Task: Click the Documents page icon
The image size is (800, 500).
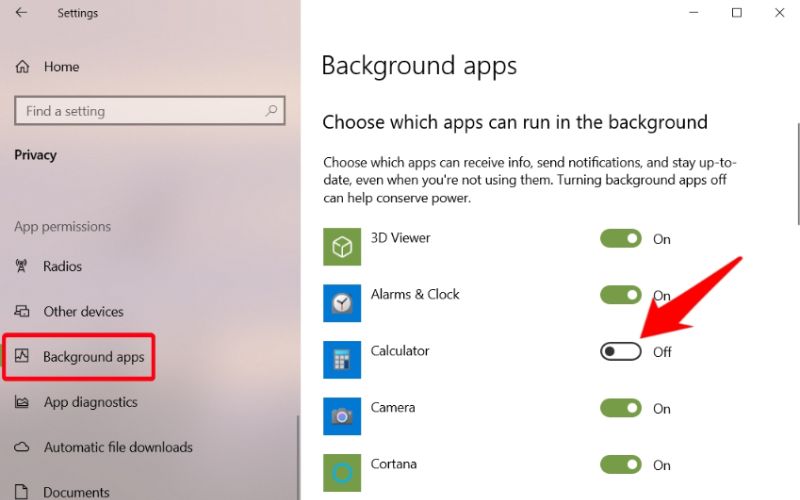Action: [x=21, y=491]
